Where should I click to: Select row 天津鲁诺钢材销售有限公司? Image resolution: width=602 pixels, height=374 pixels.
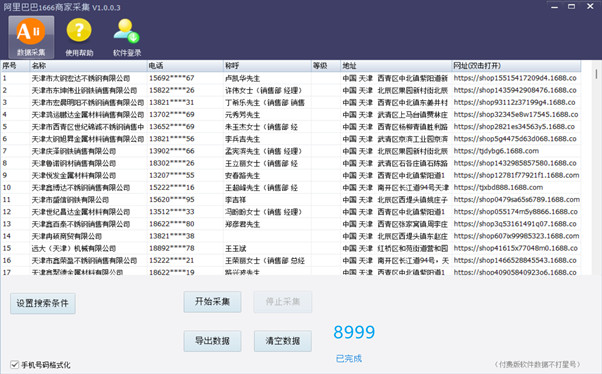point(291,163)
